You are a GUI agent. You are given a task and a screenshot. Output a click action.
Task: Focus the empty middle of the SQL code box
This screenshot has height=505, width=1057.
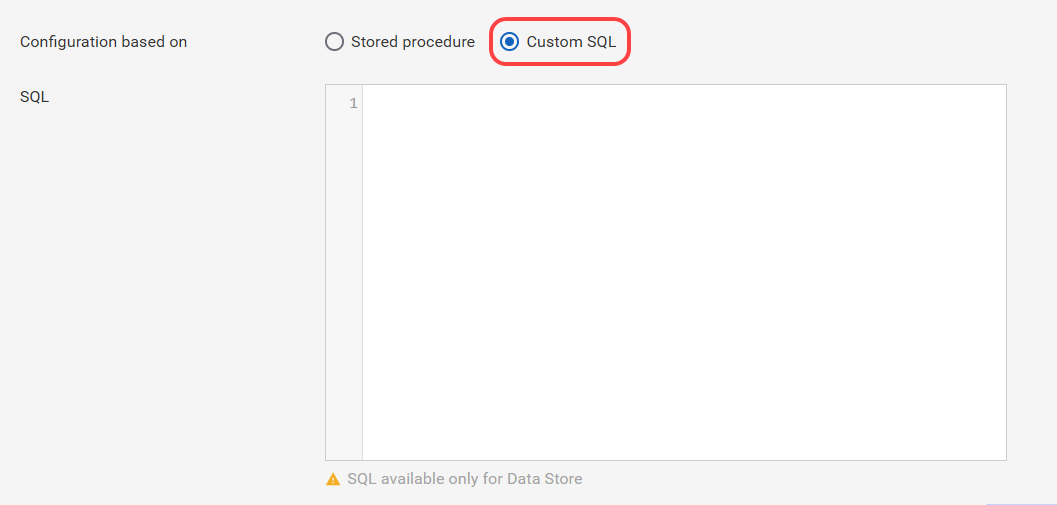684,272
